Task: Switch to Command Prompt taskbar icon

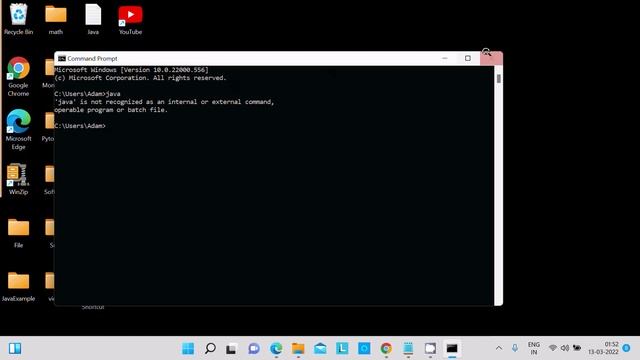Action: point(452,348)
